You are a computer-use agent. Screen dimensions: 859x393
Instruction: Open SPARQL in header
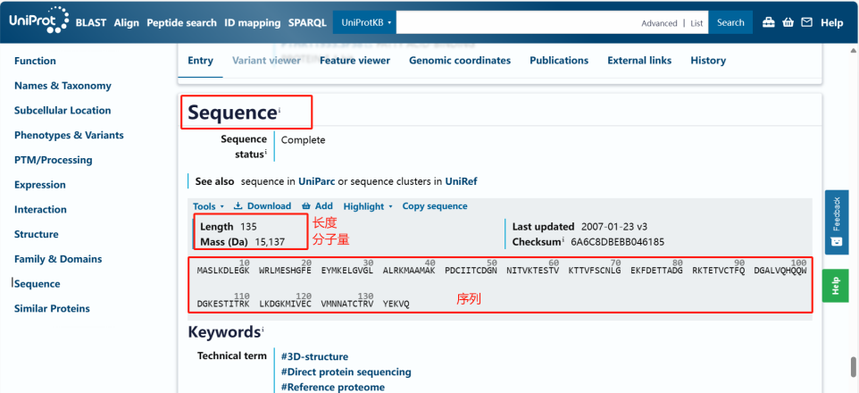(307, 23)
